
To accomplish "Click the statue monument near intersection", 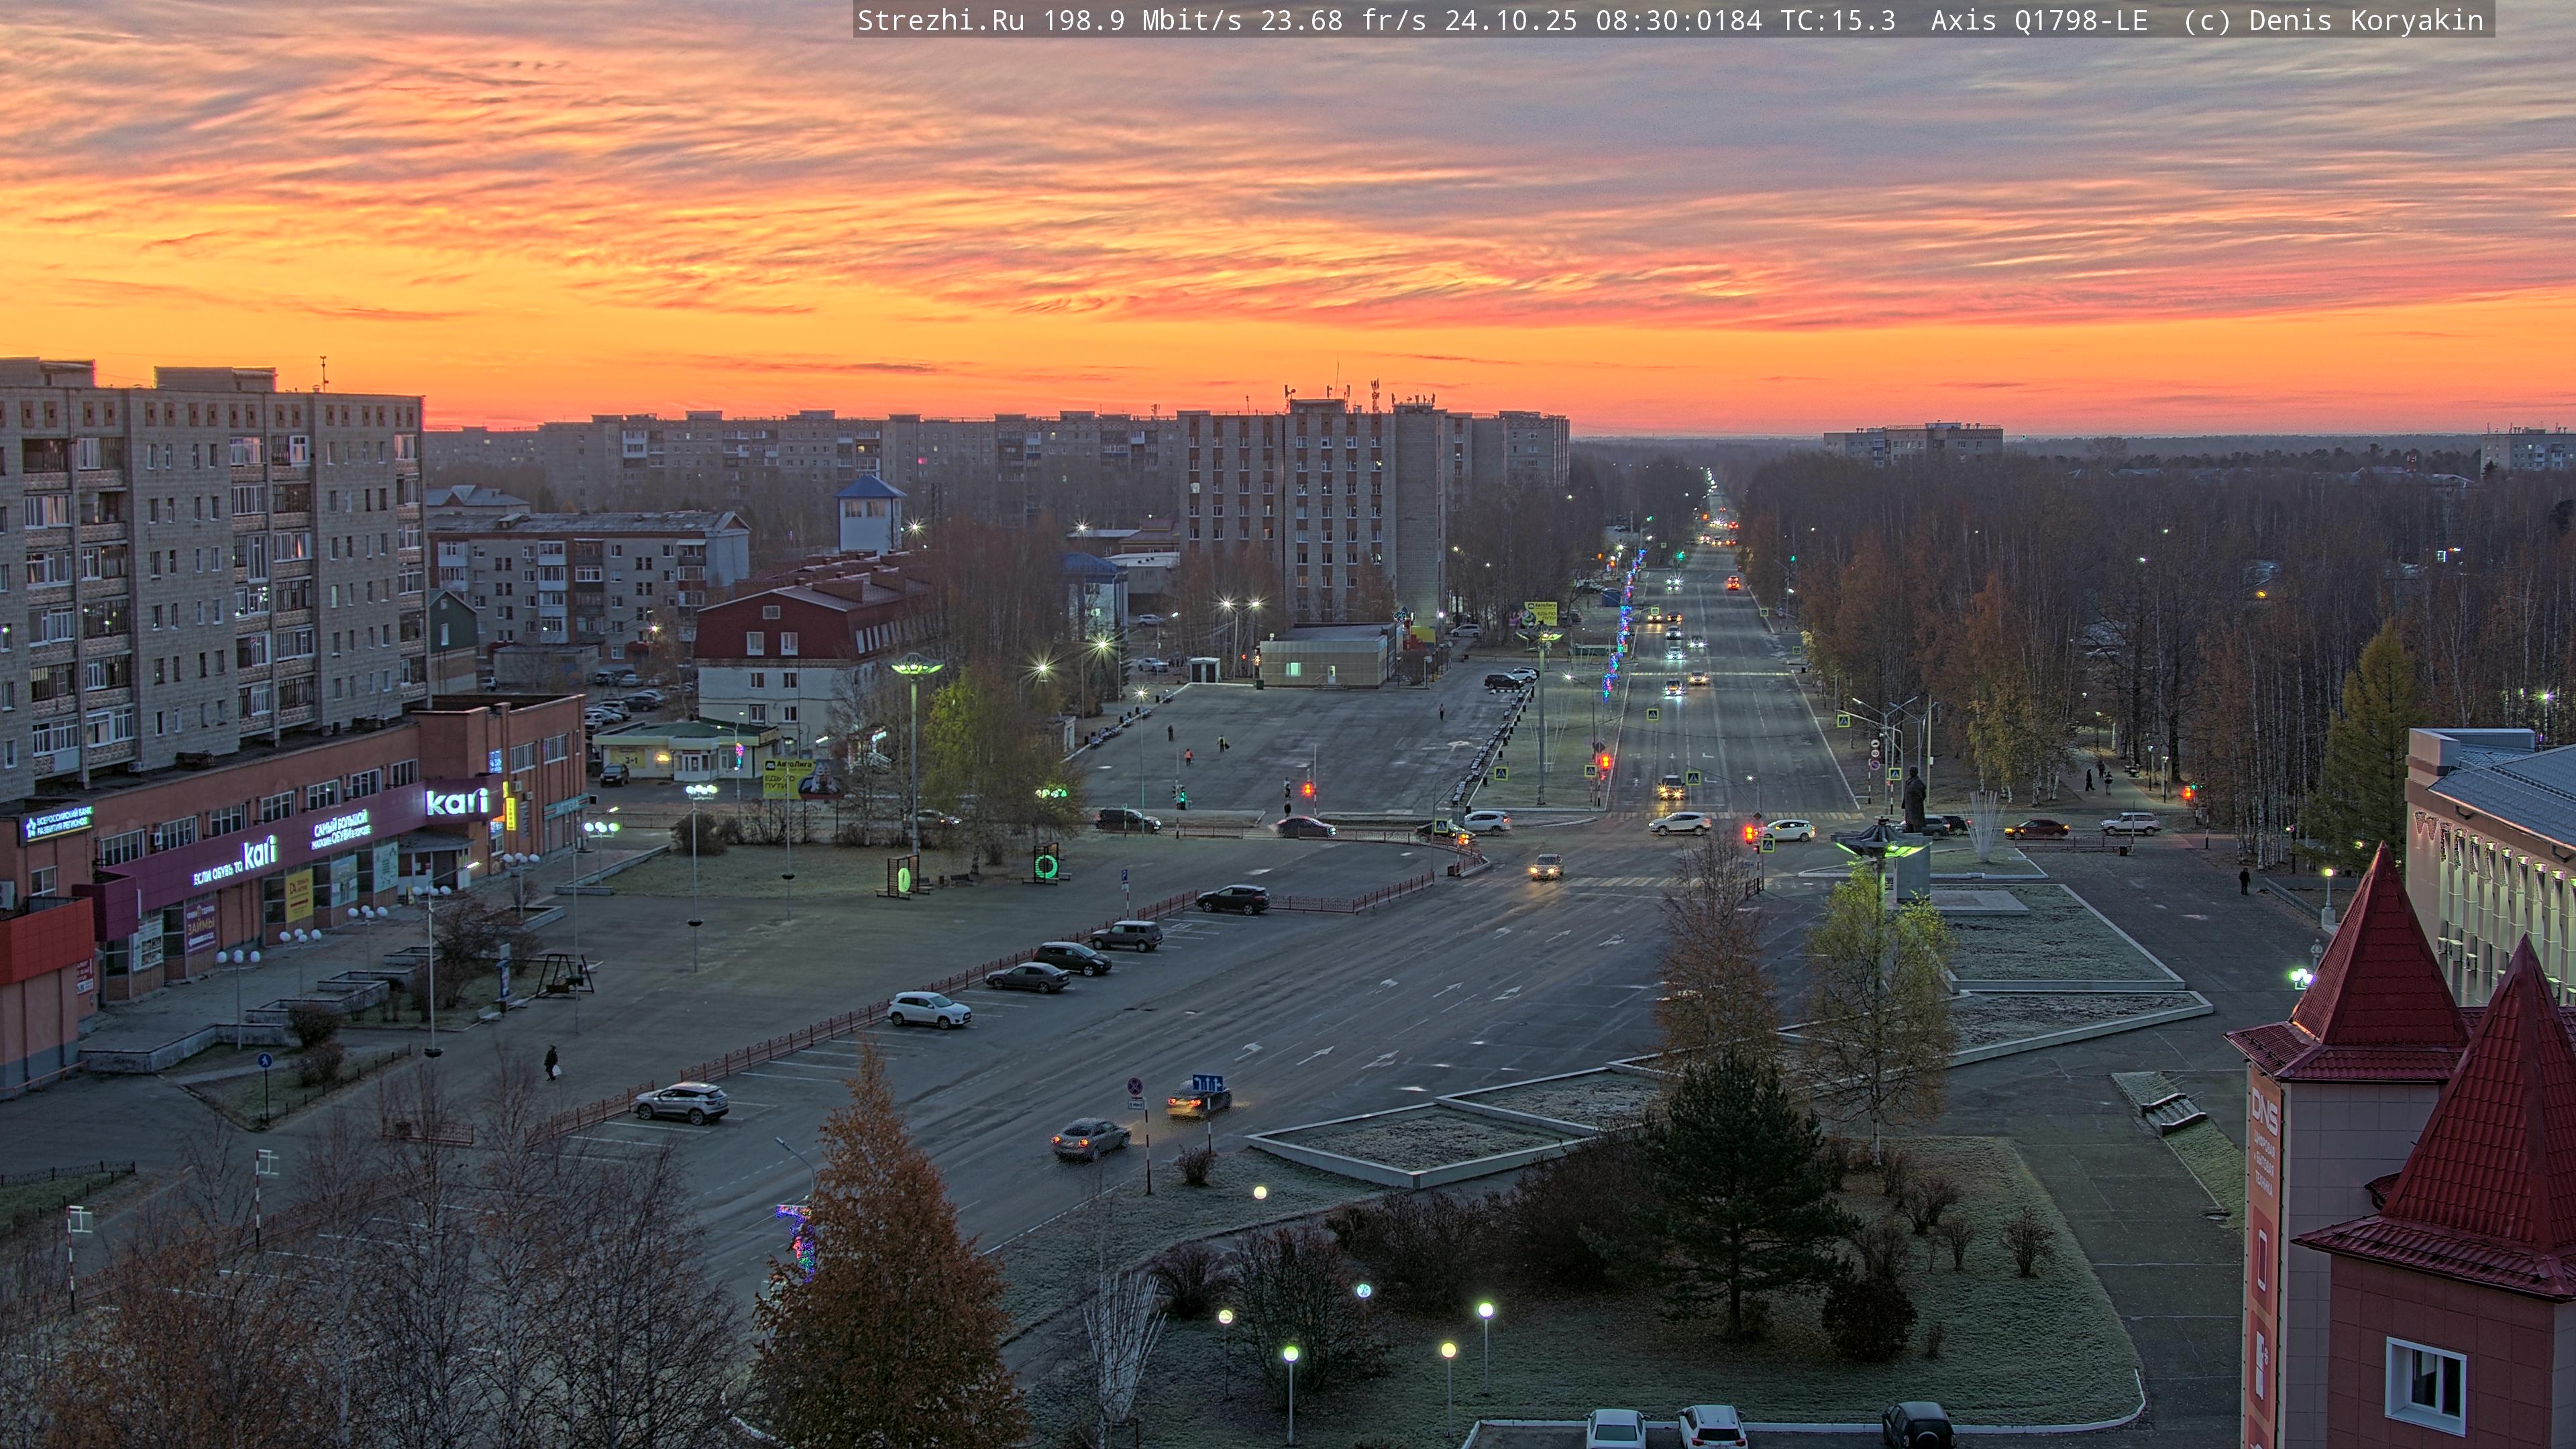I will point(1913,801).
